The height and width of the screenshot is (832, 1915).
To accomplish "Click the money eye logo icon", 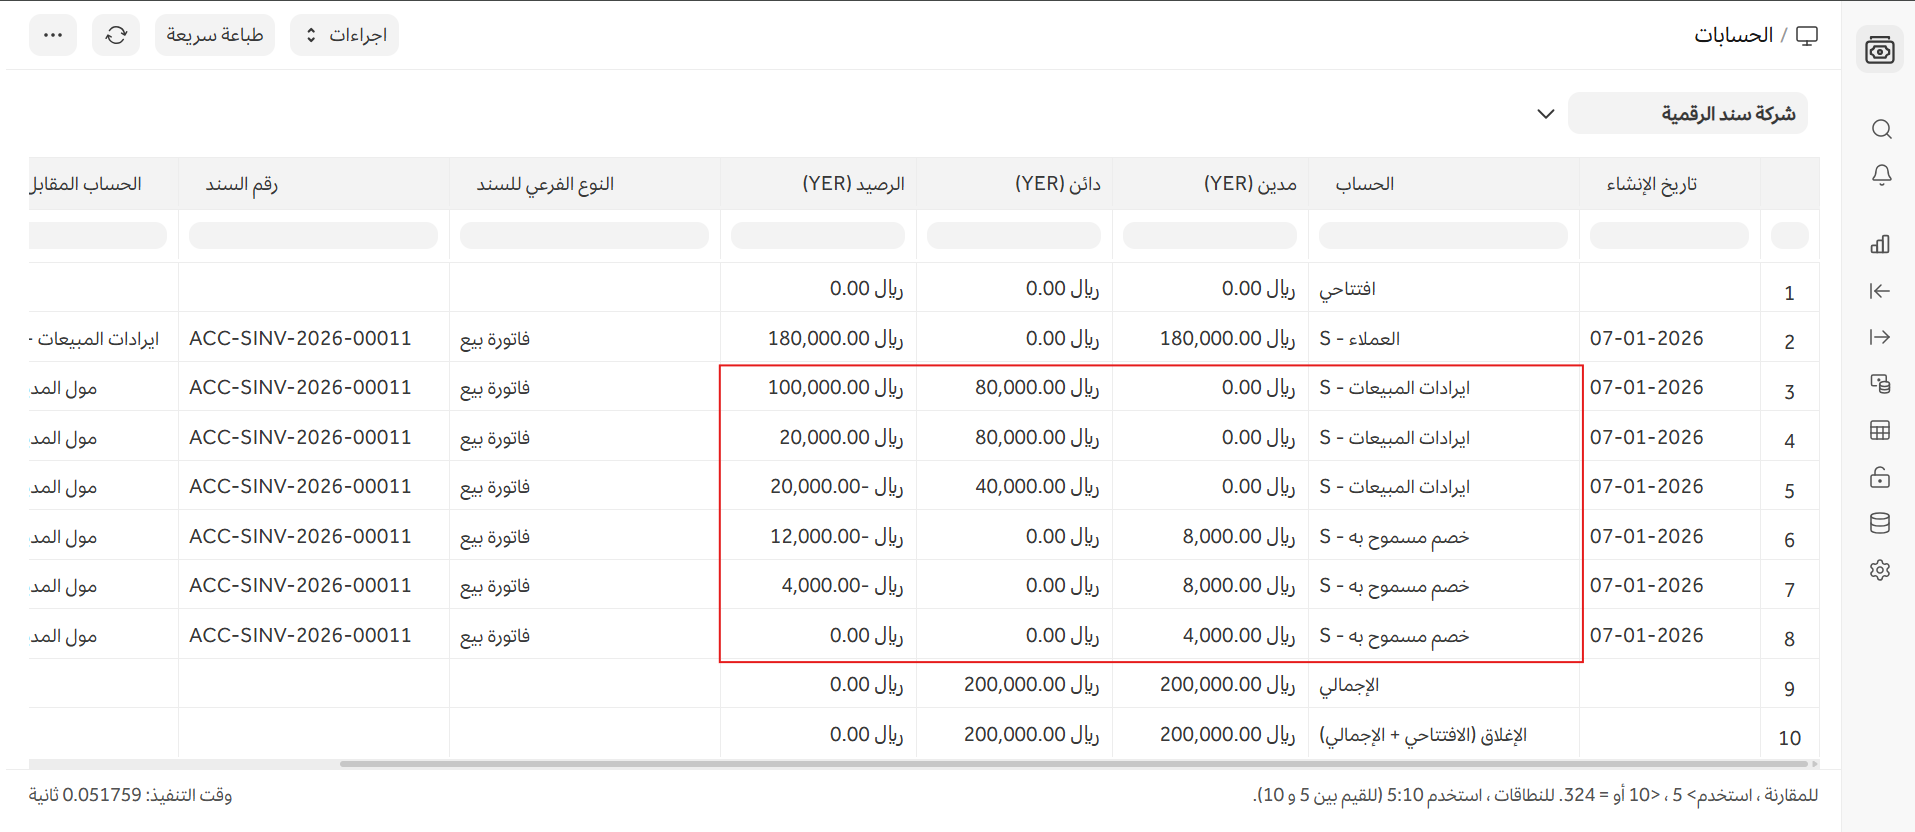I will click(1879, 50).
